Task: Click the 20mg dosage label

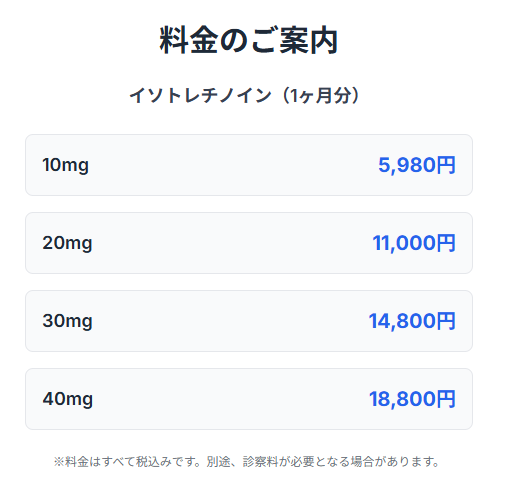Action: point(67,243)
